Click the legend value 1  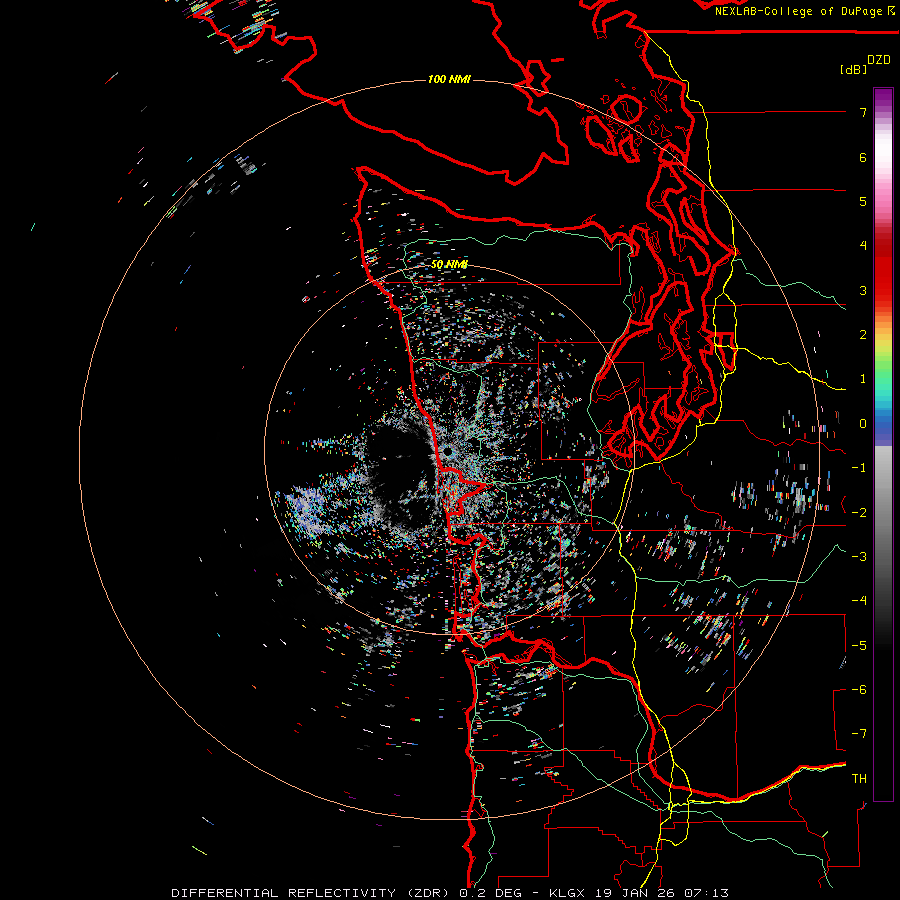click(863, 379)
